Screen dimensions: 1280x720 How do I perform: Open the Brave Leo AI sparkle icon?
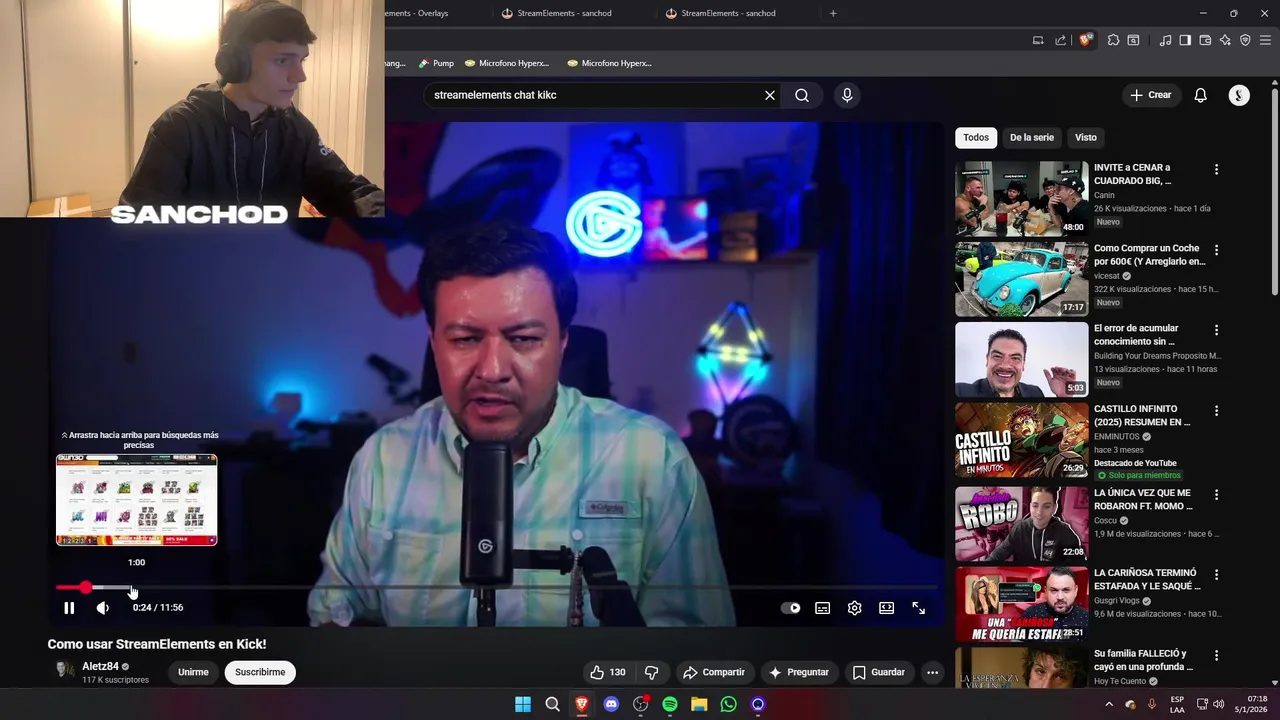tap(1225, 40)
